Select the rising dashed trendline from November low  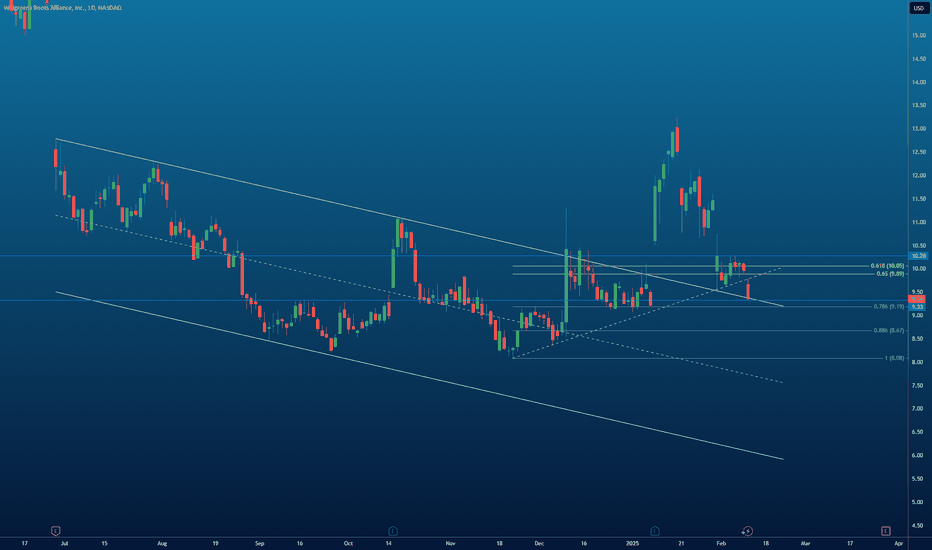point(648,313)
